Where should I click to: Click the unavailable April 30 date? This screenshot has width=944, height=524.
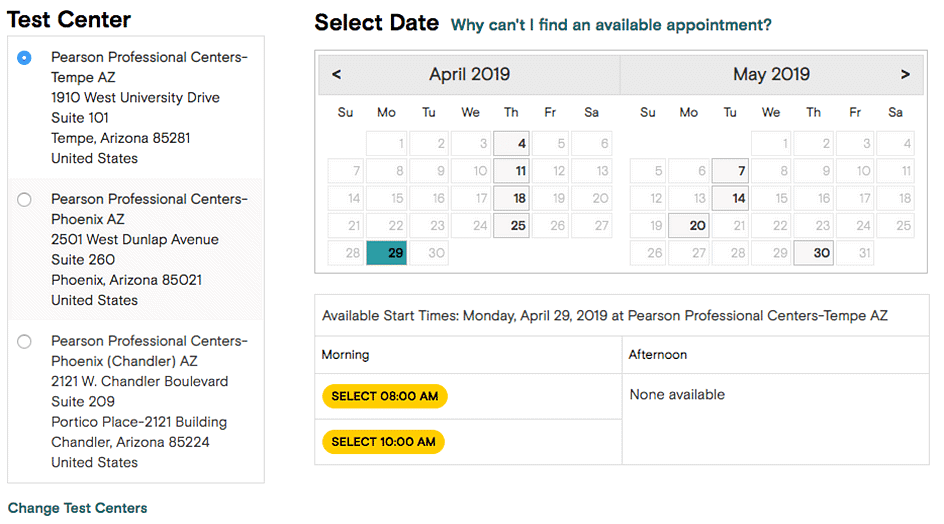point(429,253)
